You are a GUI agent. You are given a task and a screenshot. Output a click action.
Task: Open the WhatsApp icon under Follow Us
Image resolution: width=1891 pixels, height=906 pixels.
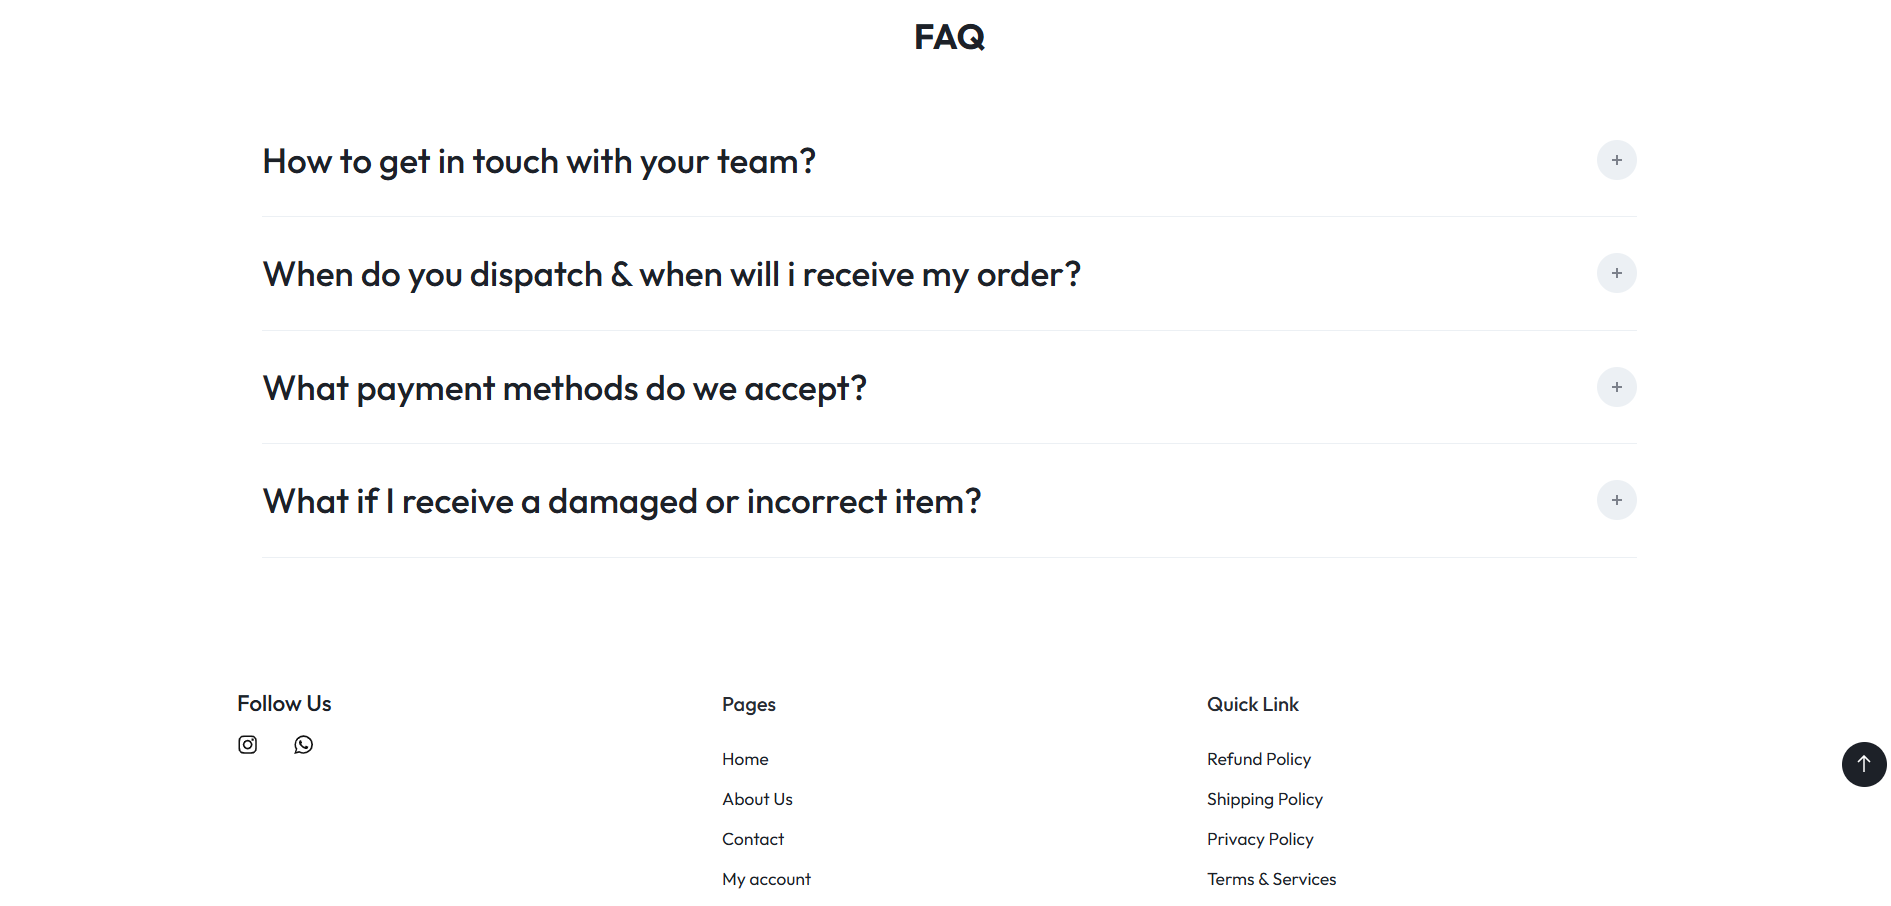click(303, 744)
